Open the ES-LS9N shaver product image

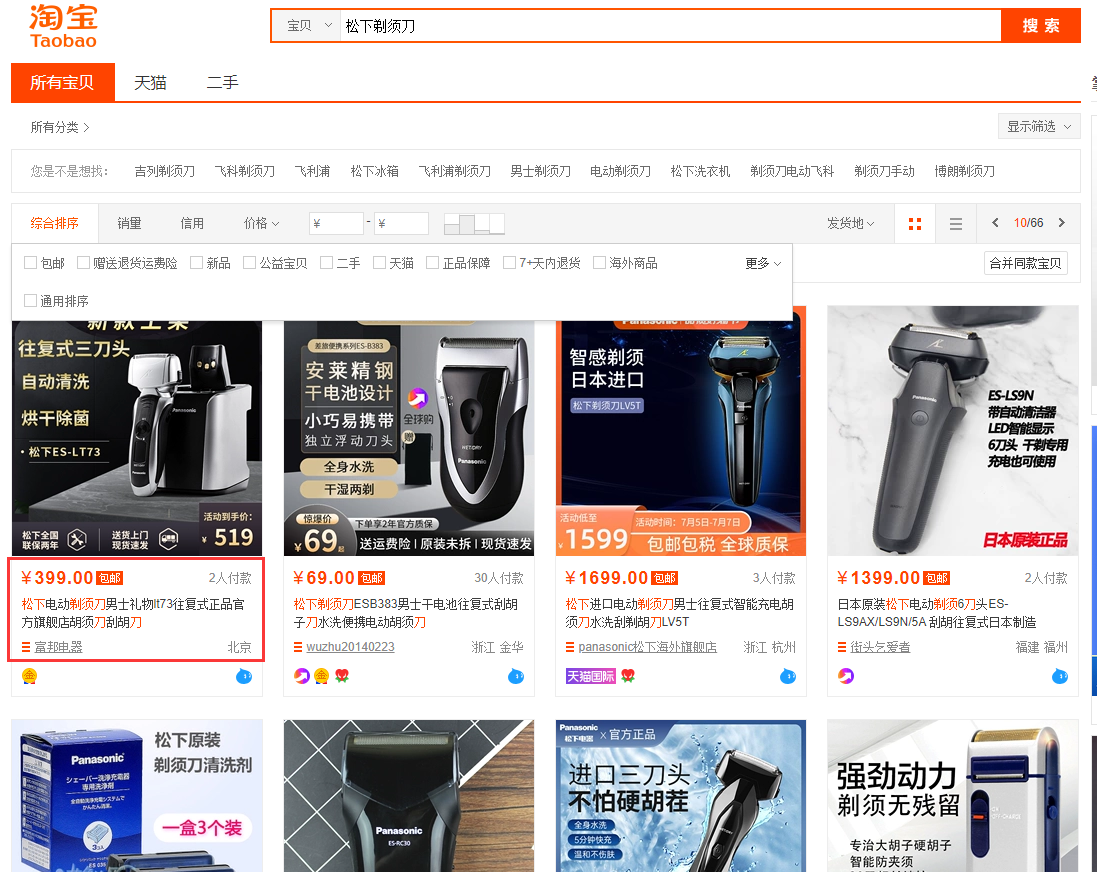click(x=953, y=431)
